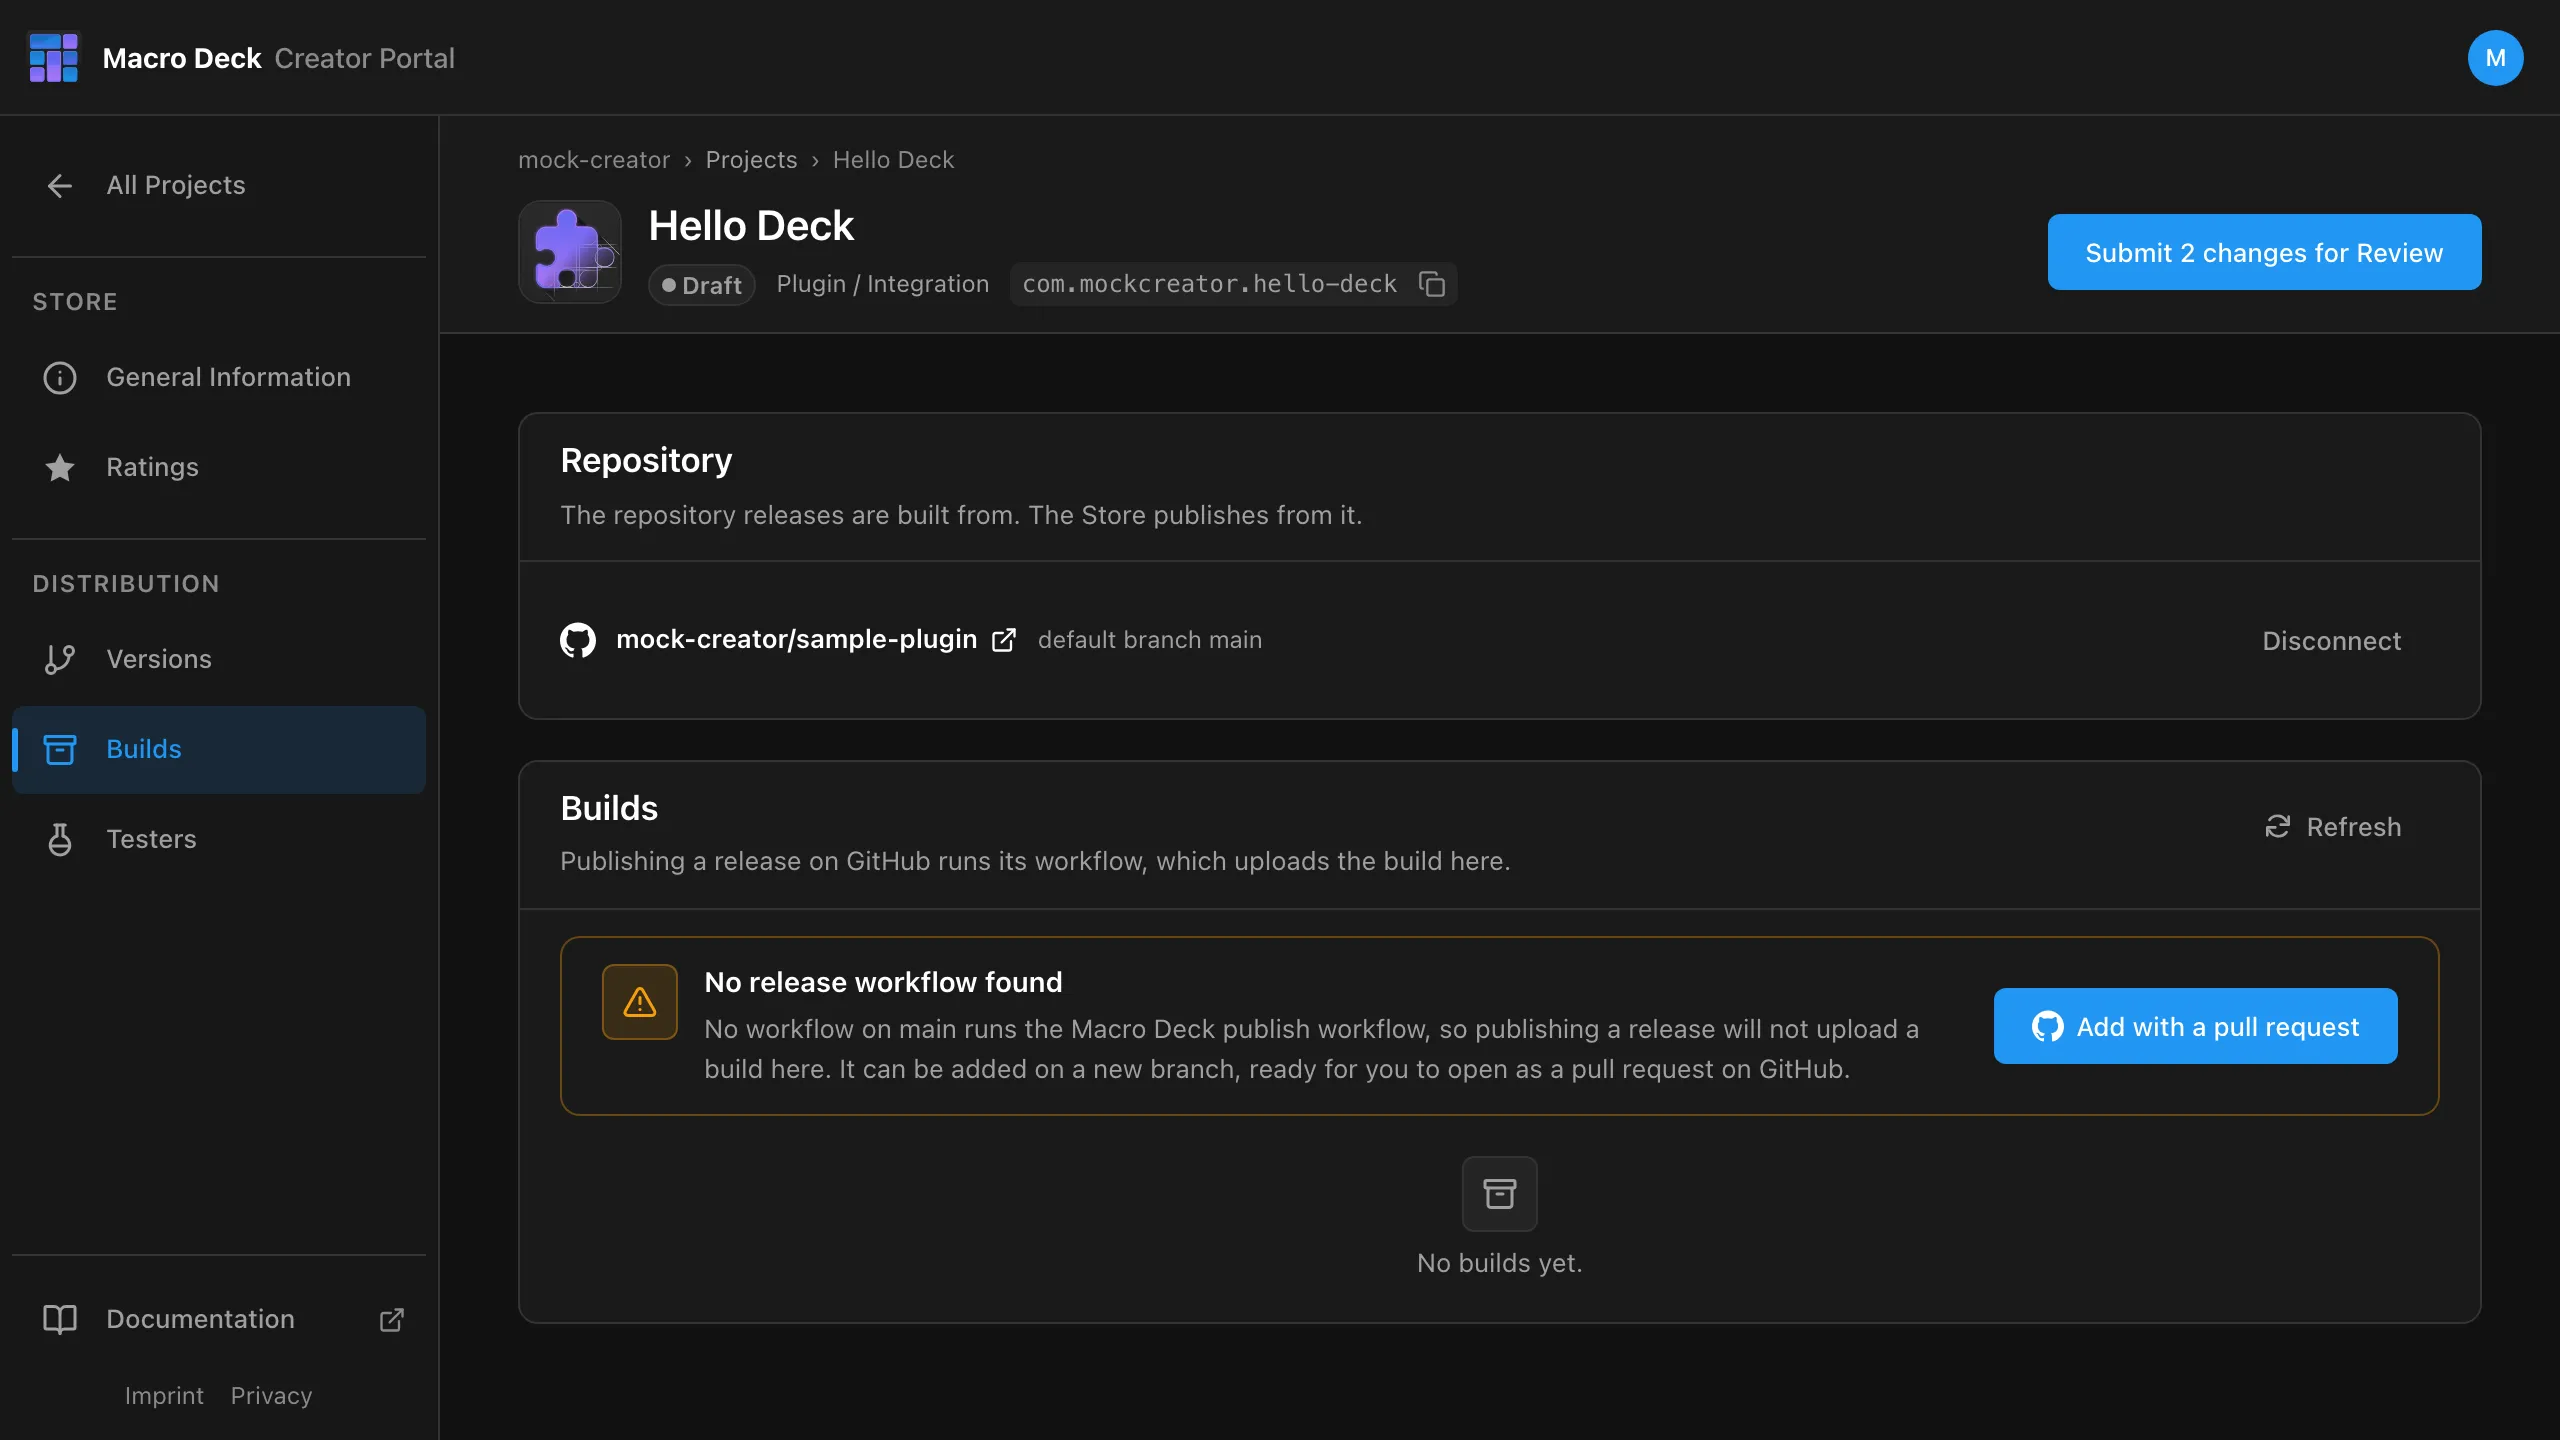
Task: Go to the Versions section
Action: (219, 659)
